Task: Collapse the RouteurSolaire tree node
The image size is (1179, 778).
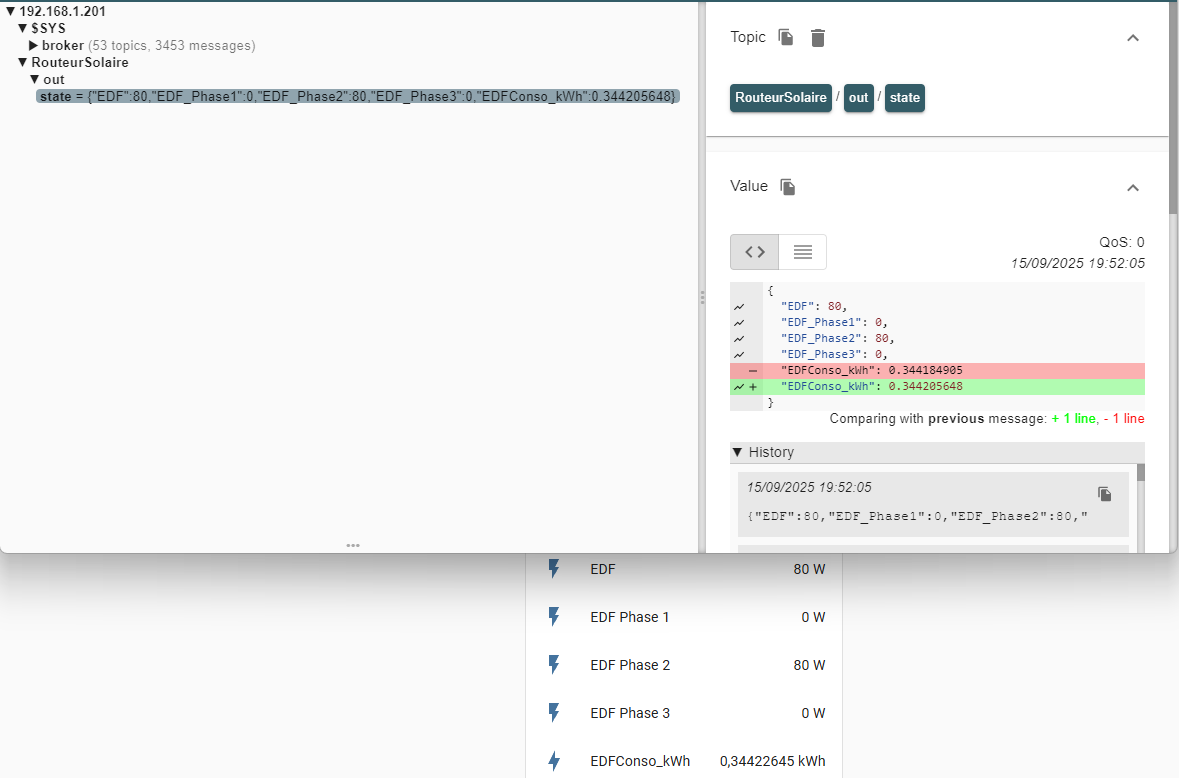Action: (23, 63)
